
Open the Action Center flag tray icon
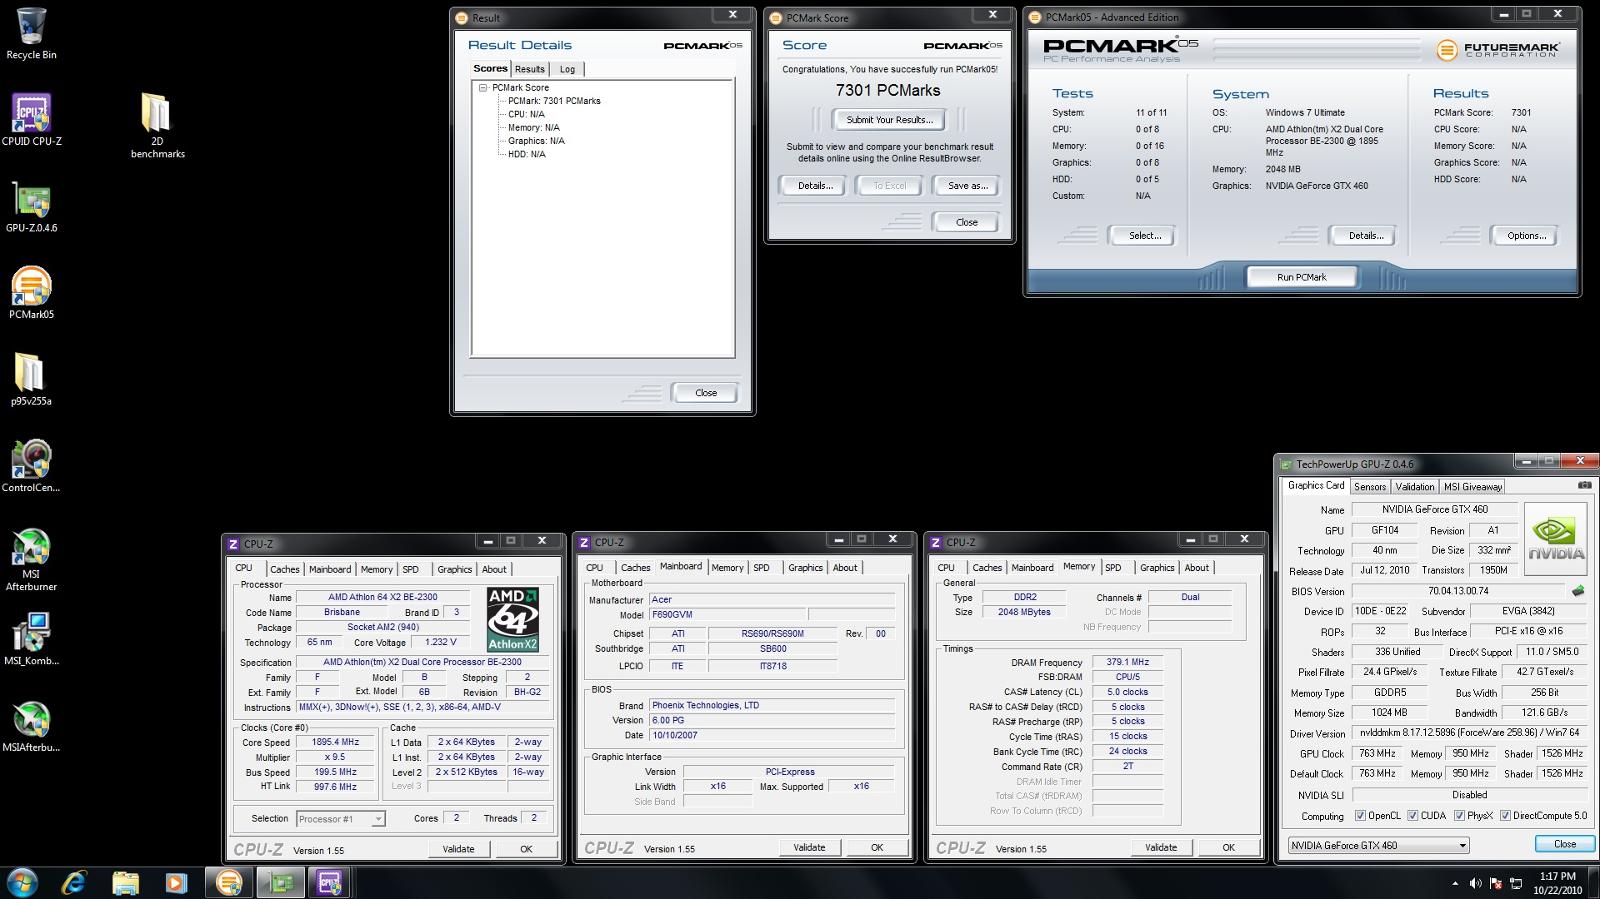(x=1496, y=883)
